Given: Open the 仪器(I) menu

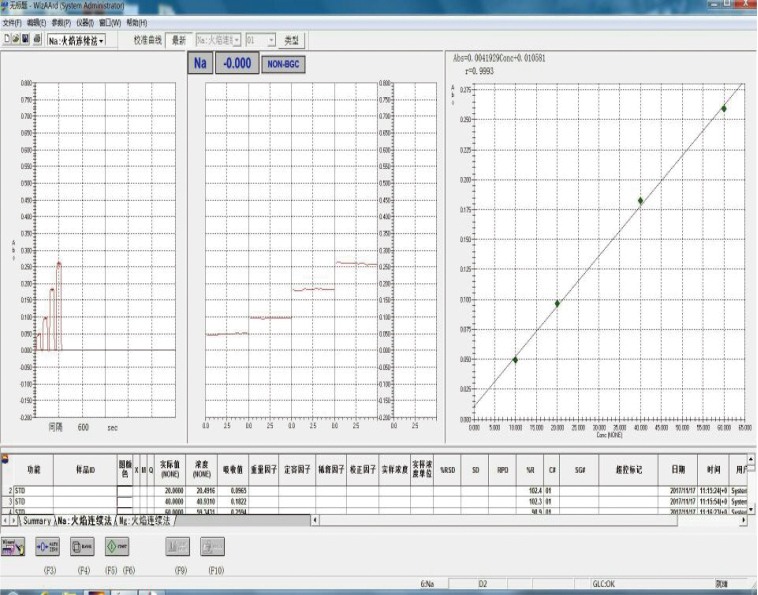Looking at the screenshot, I should coord(84,22).
